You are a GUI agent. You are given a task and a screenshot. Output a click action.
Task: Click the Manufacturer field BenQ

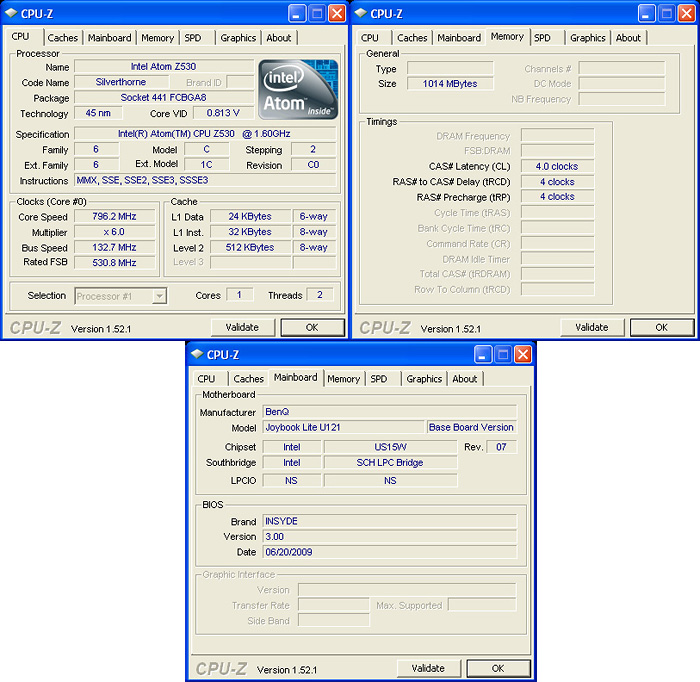point(390,412)
